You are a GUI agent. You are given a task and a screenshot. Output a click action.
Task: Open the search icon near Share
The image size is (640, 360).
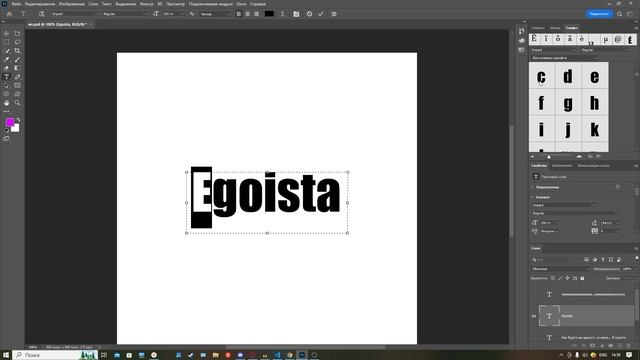point(619,14)
